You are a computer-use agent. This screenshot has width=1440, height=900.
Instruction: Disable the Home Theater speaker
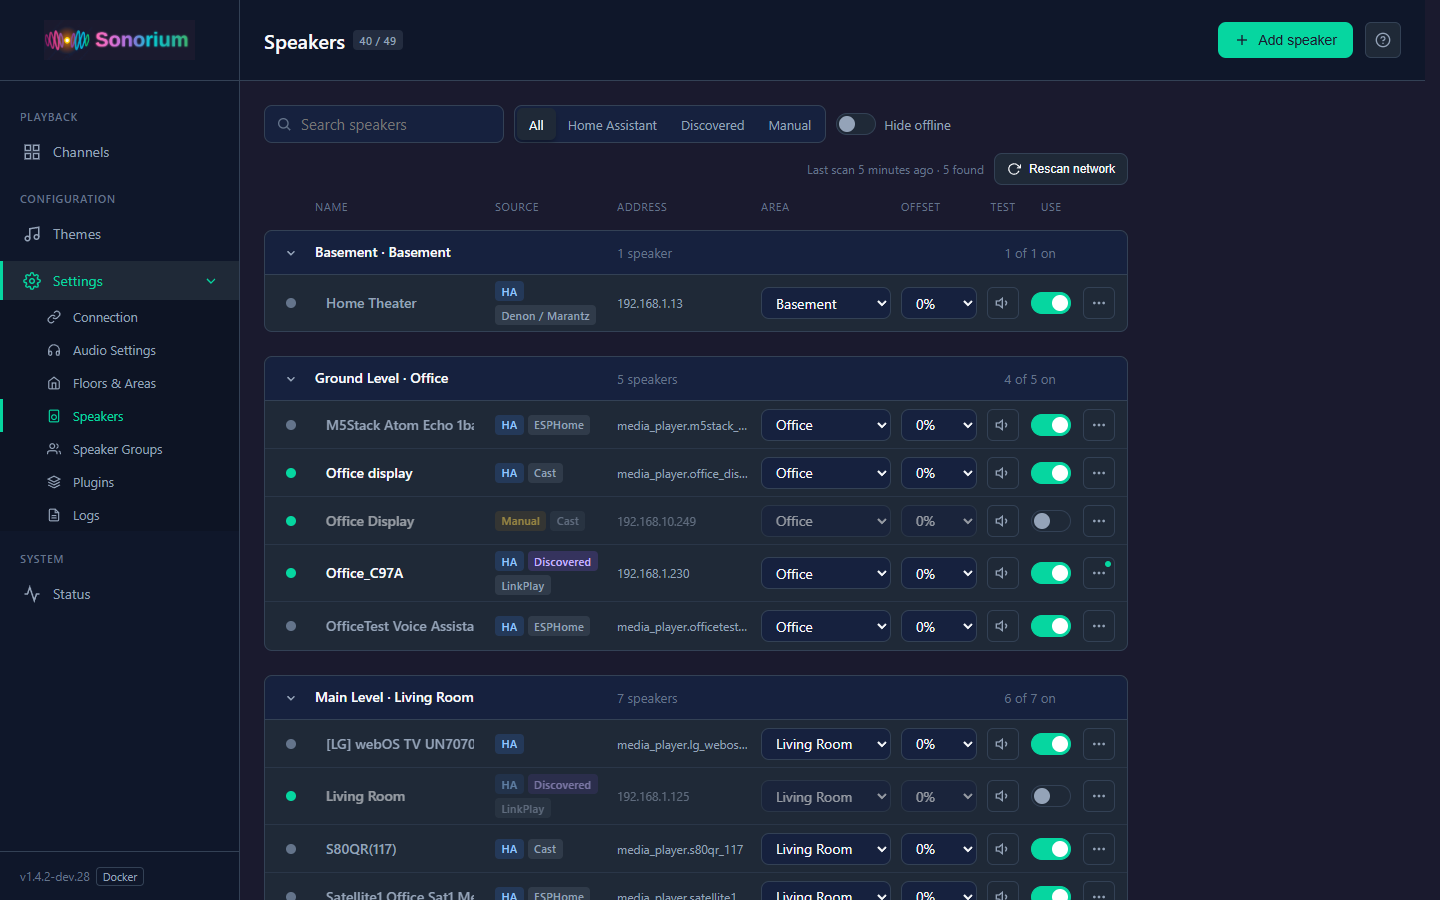1051,303
